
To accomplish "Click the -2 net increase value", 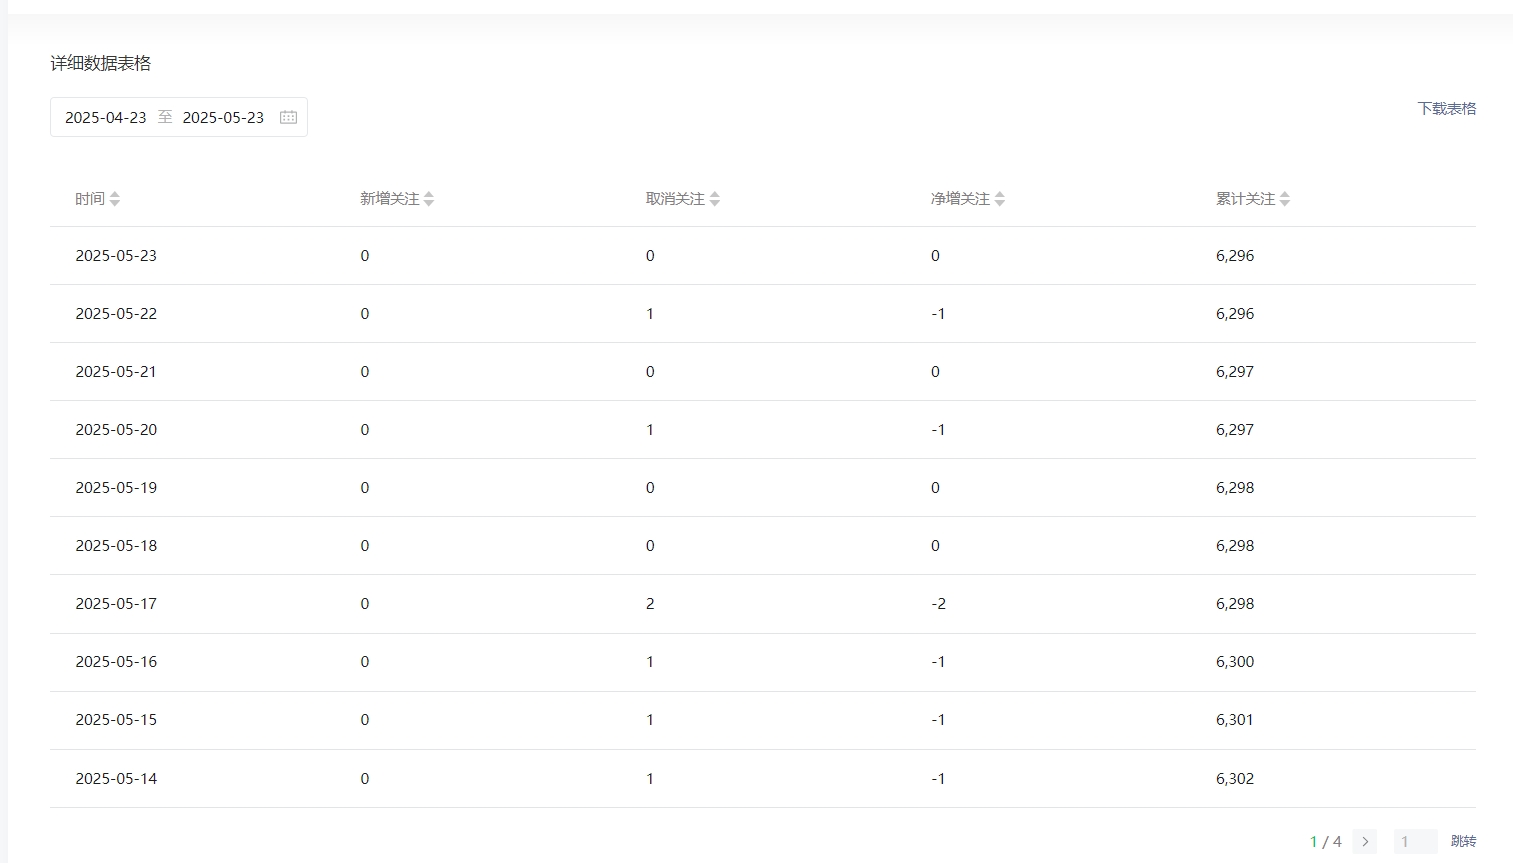I will 938,604.
